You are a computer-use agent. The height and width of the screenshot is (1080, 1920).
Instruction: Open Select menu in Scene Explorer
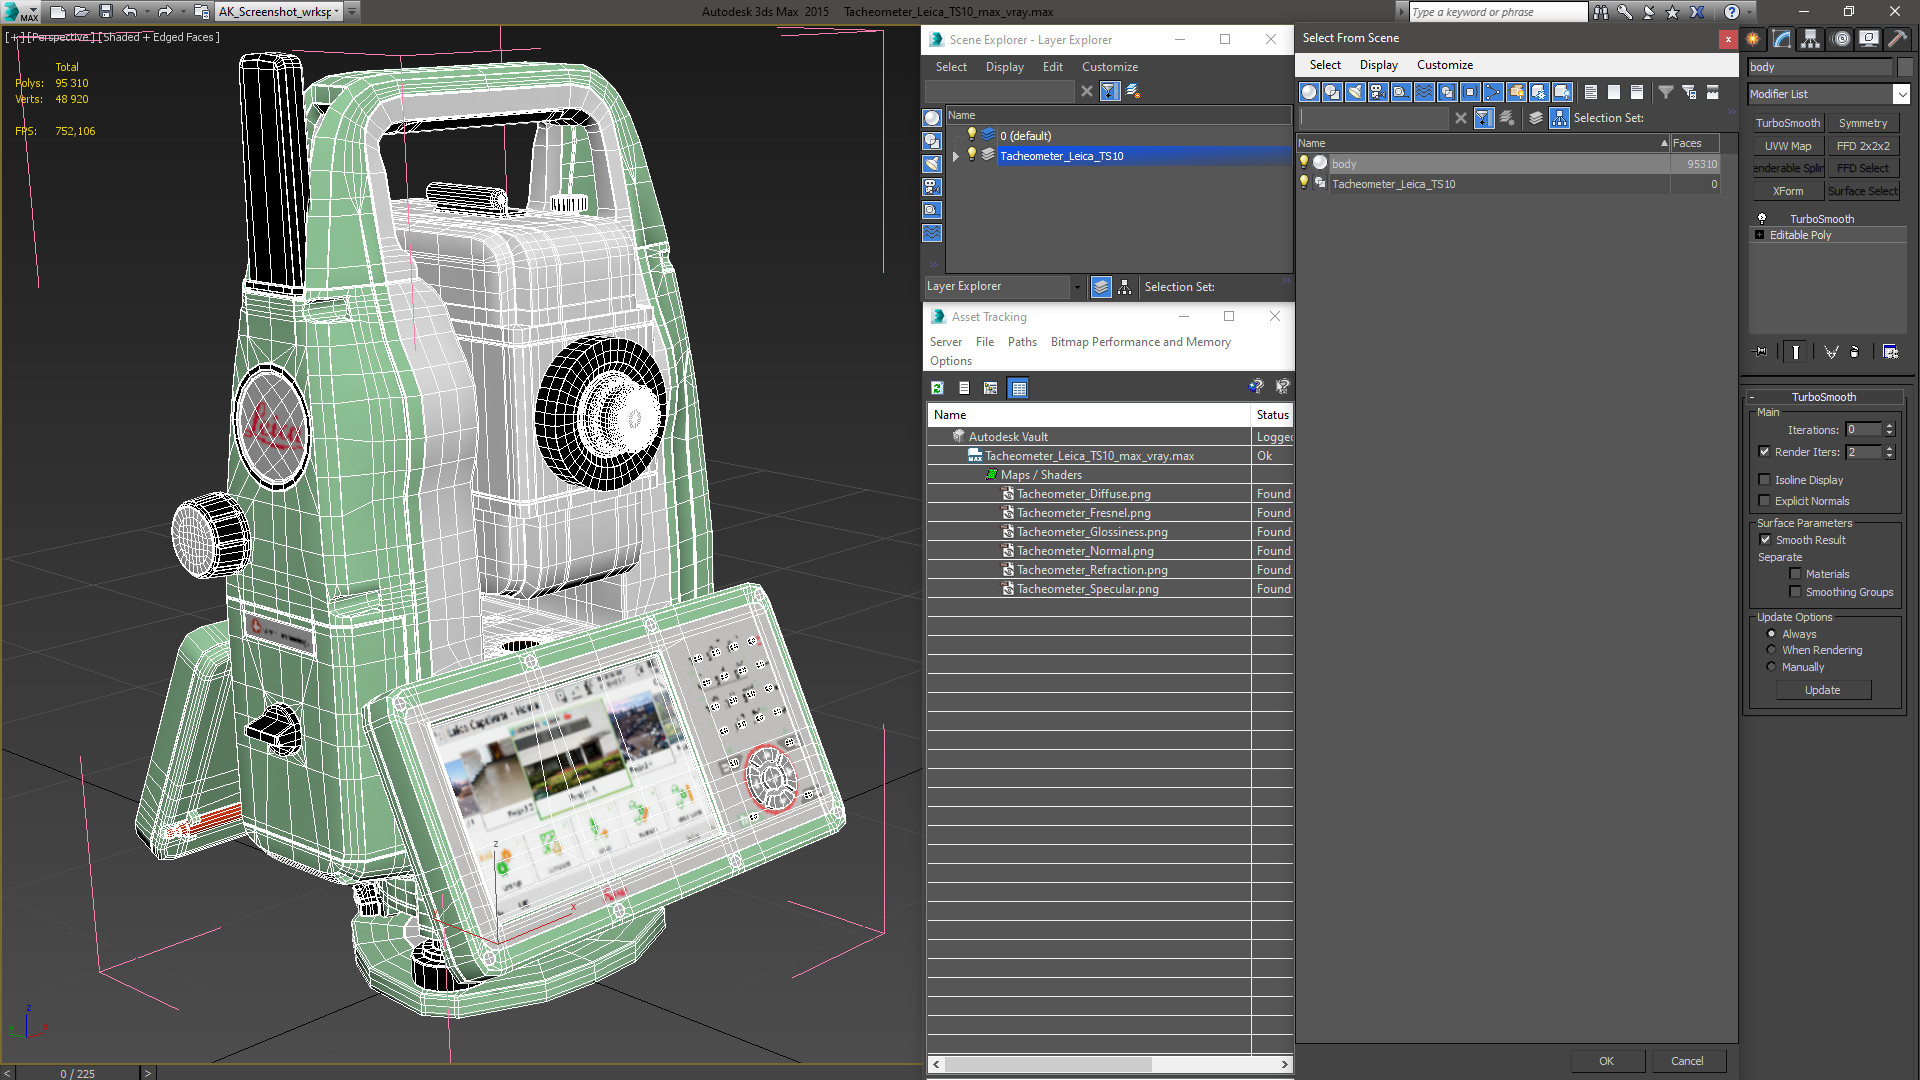(951, 67)
